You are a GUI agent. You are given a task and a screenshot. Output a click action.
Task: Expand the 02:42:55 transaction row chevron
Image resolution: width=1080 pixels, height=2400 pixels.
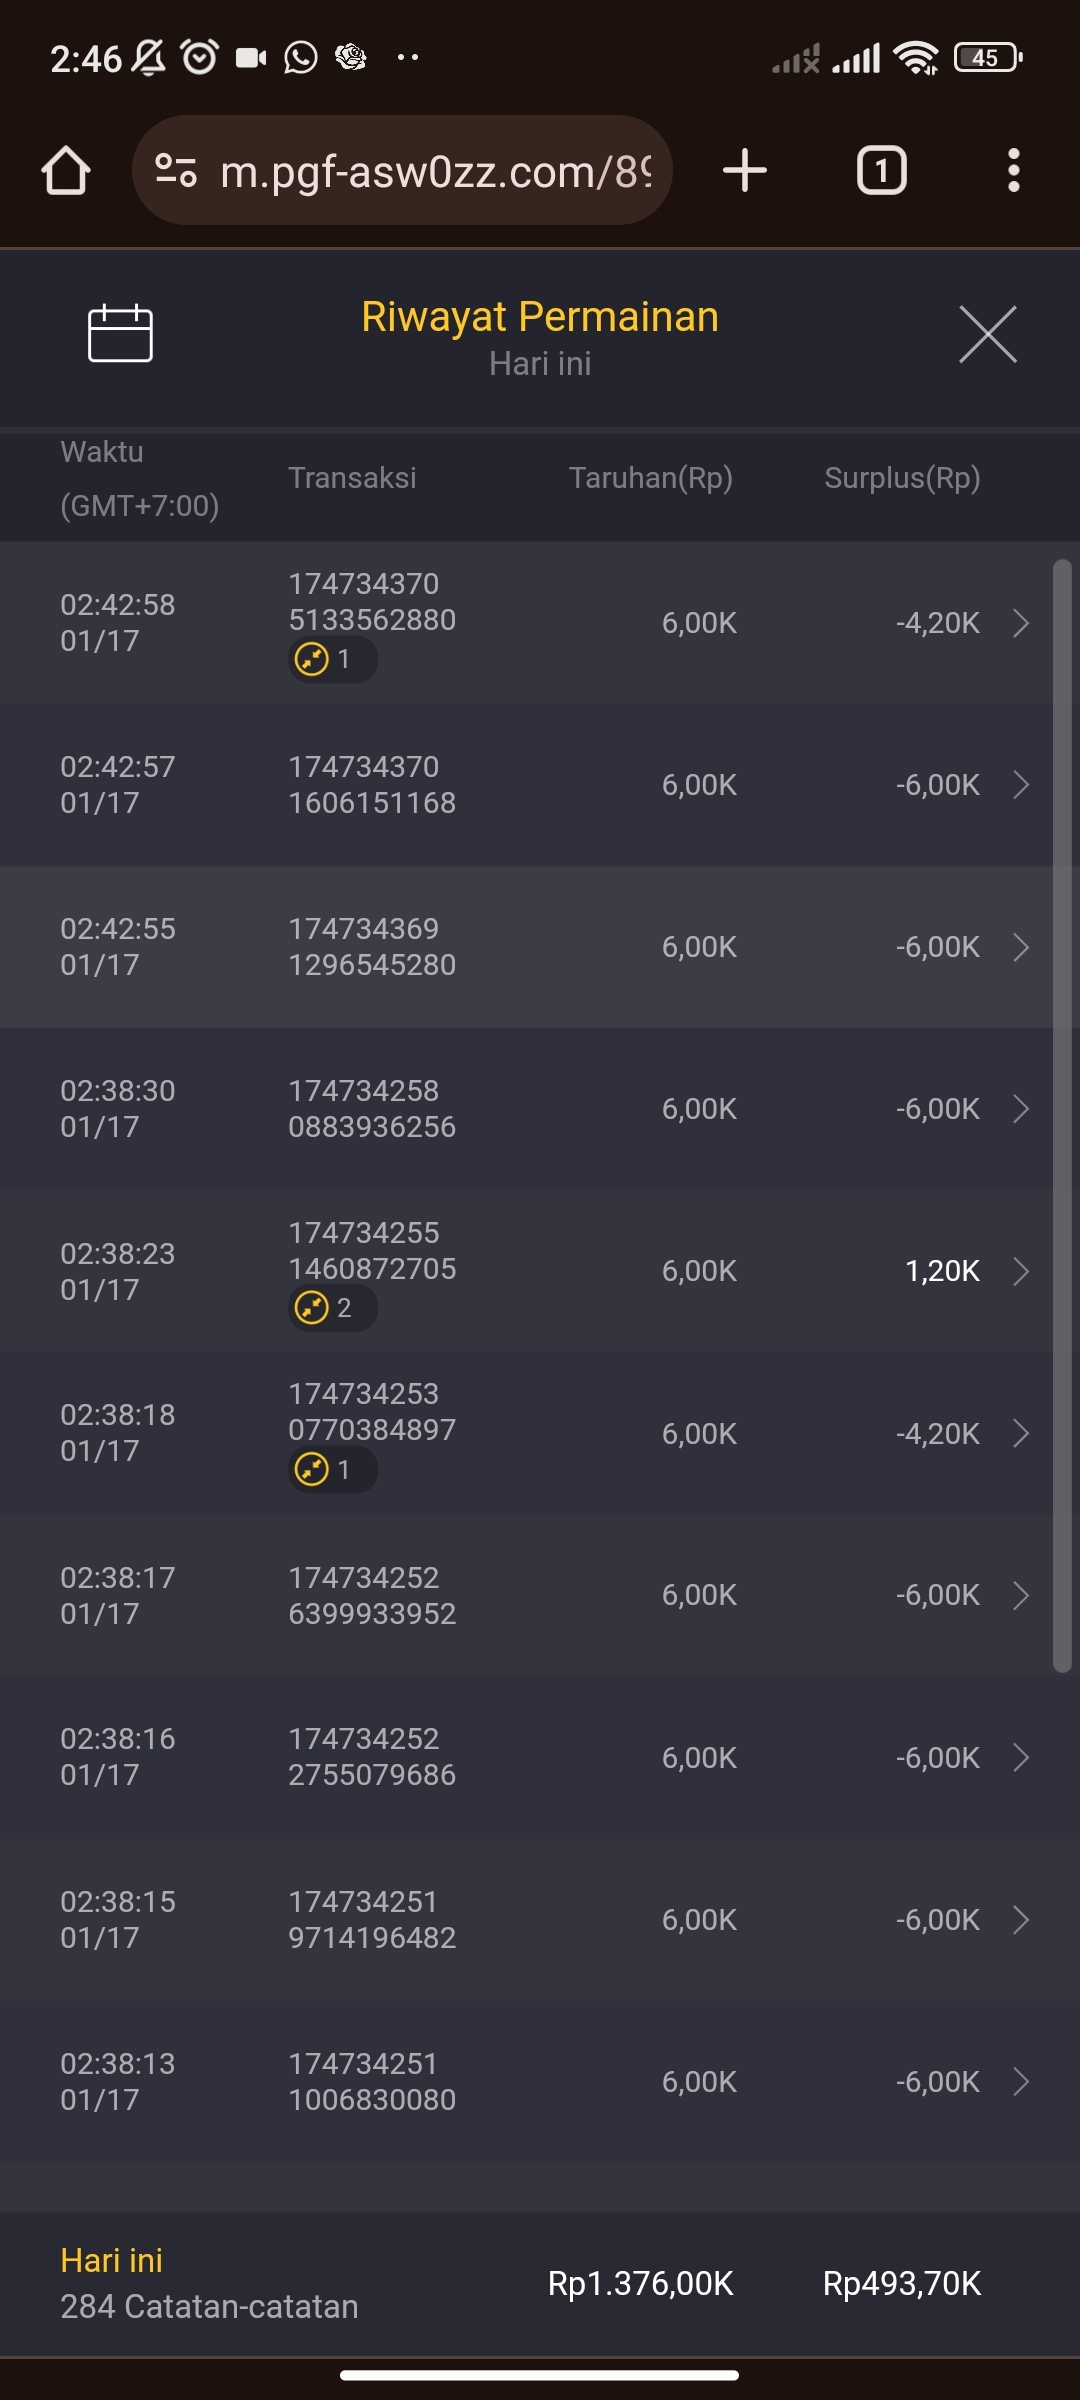(1020, 947)
